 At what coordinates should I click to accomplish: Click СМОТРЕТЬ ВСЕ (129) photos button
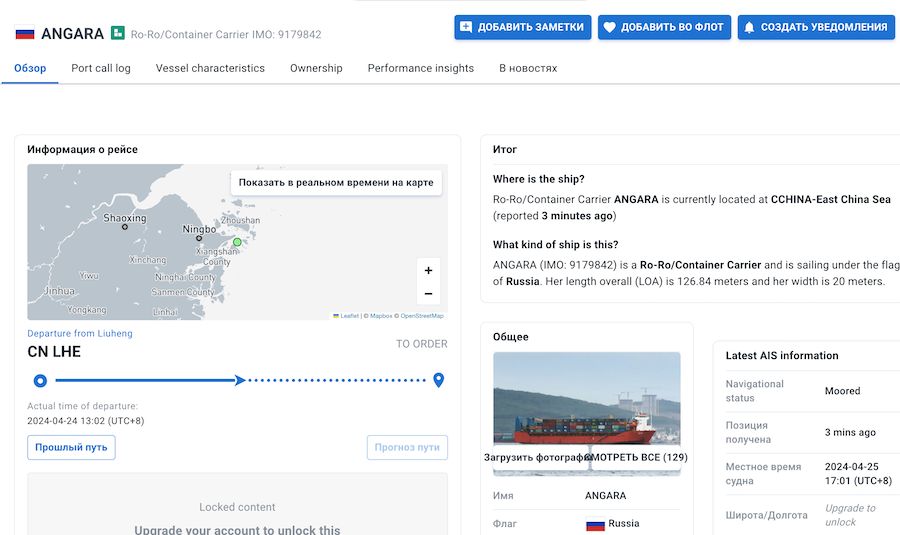coord(635,458)
